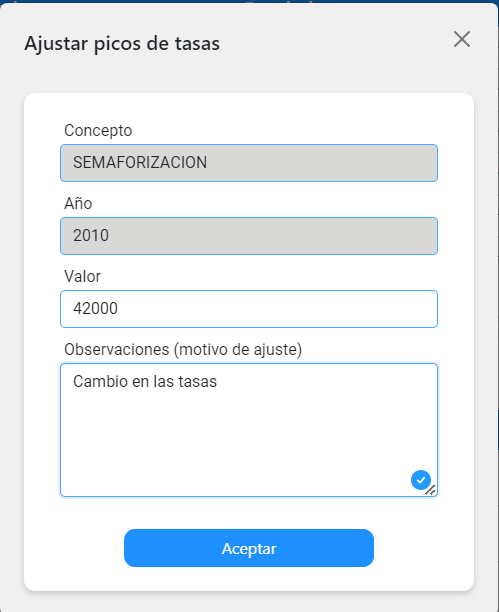Select the Año field showing 2010

tap(249, 236)
